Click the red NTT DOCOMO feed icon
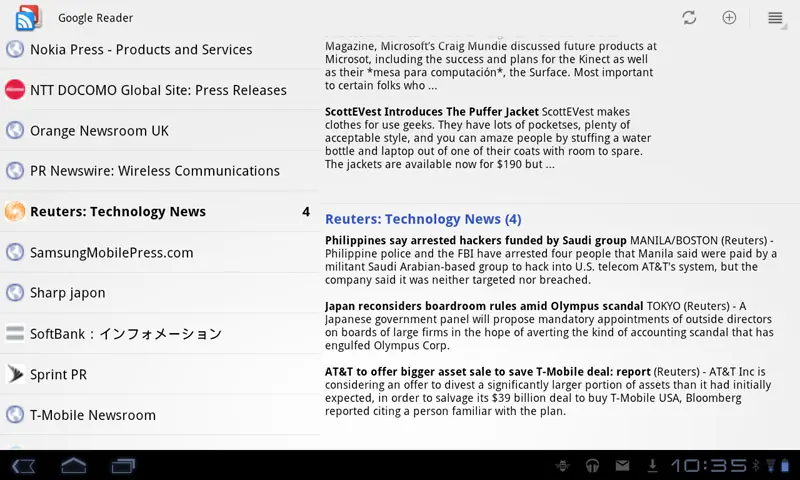The height and width of the screenshot is (480, 800). [15, 90]
